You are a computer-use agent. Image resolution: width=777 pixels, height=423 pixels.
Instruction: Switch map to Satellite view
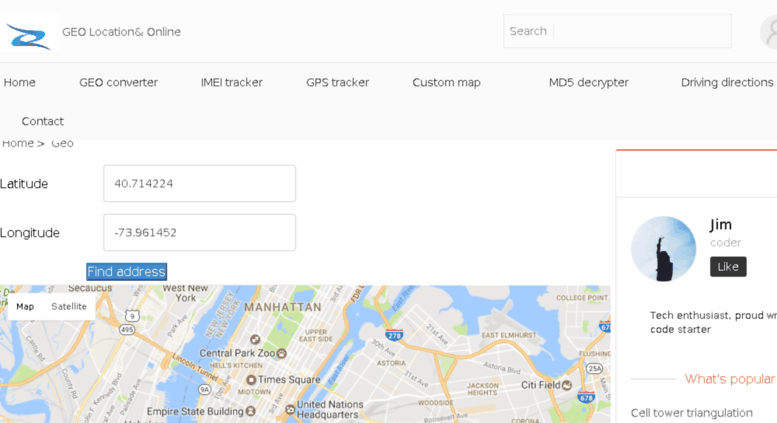pos(69,307)
